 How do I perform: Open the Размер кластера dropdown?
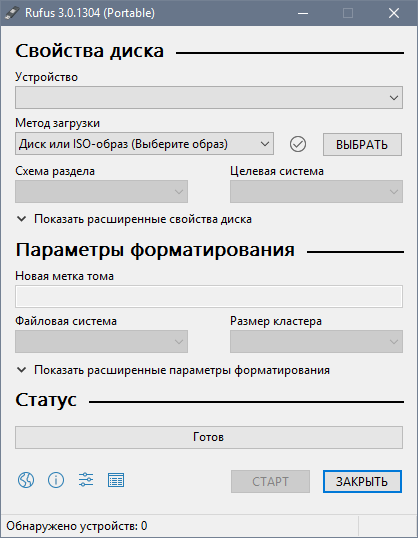tap(316, 341)
